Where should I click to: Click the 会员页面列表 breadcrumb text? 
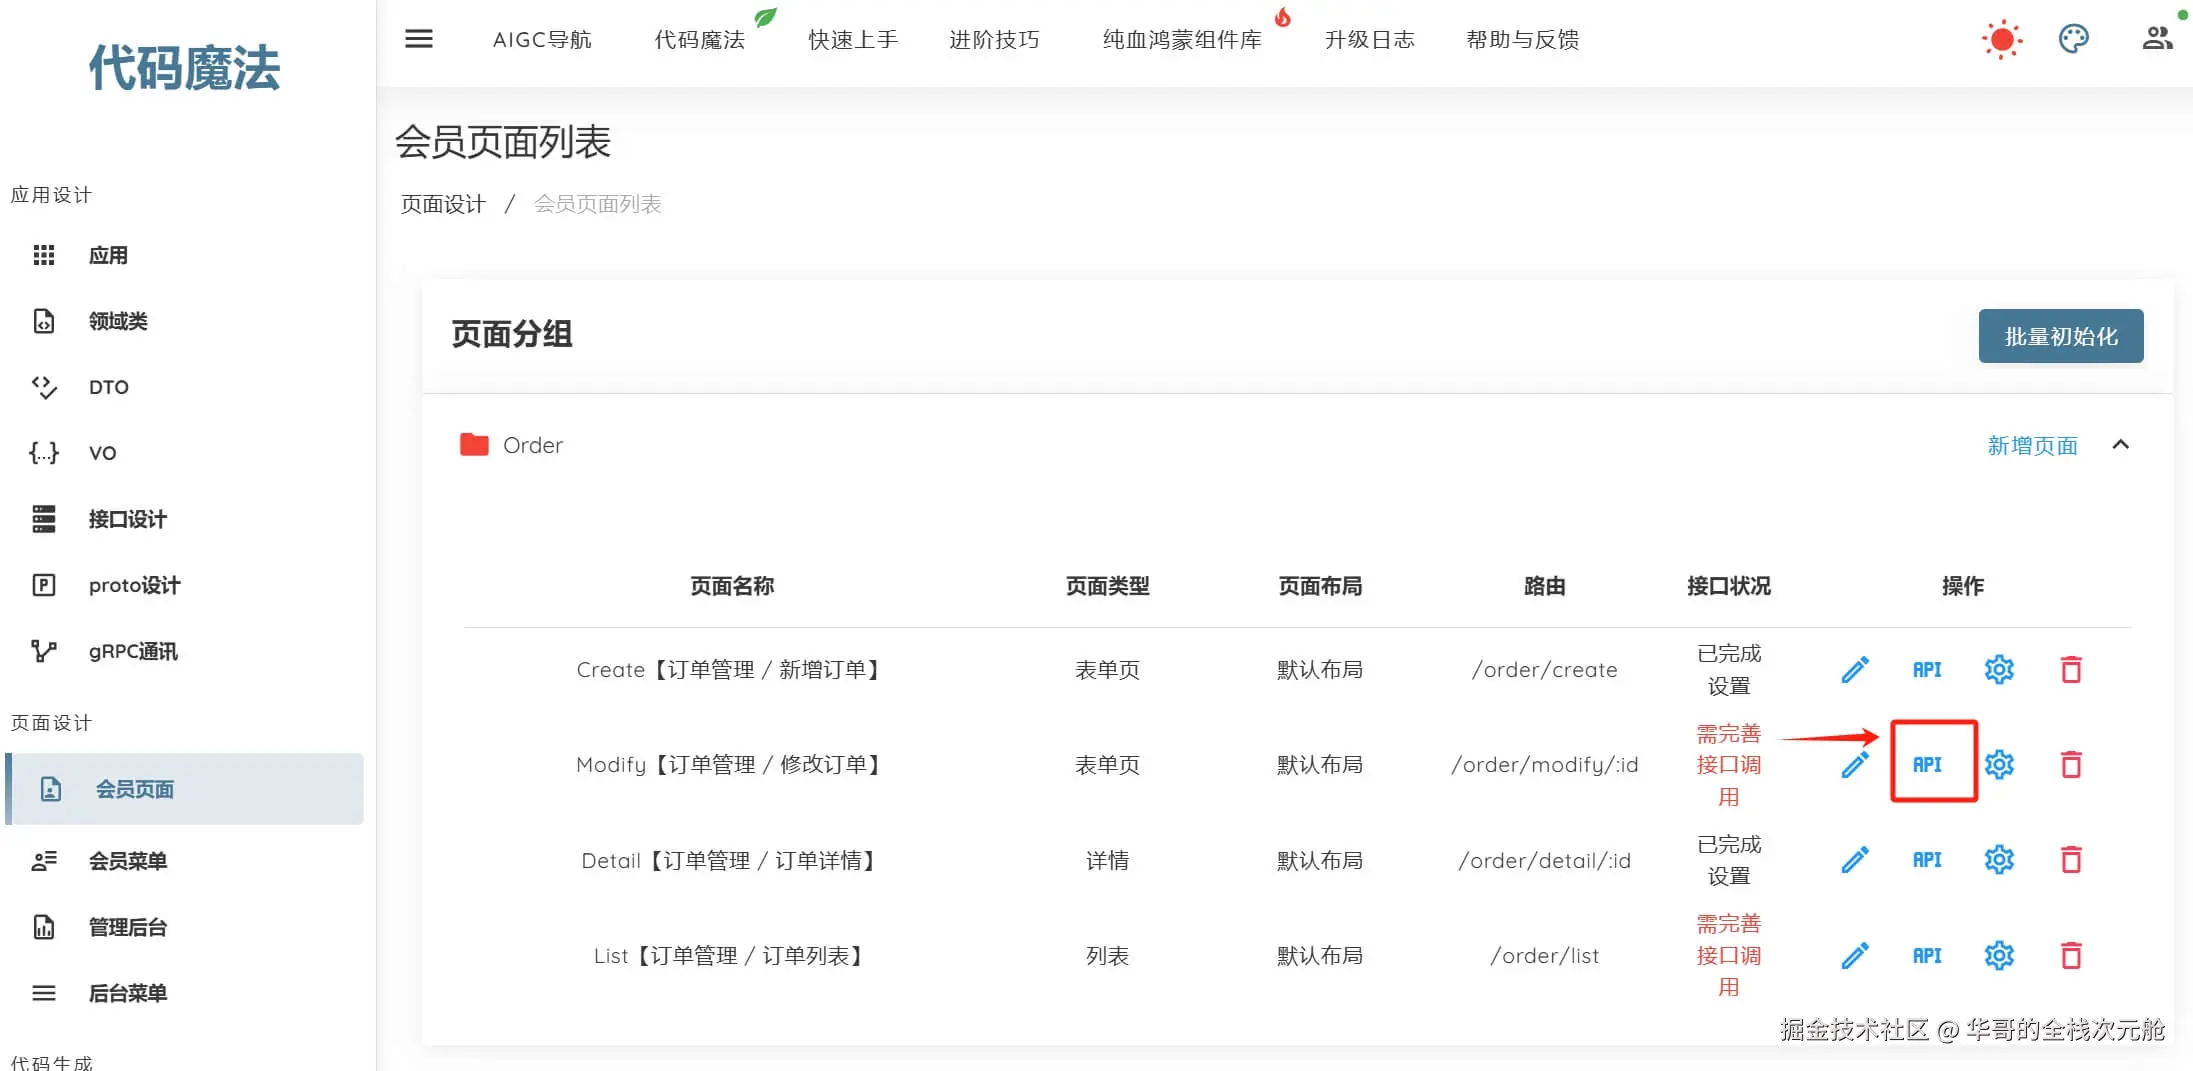(x=597, y=204)
